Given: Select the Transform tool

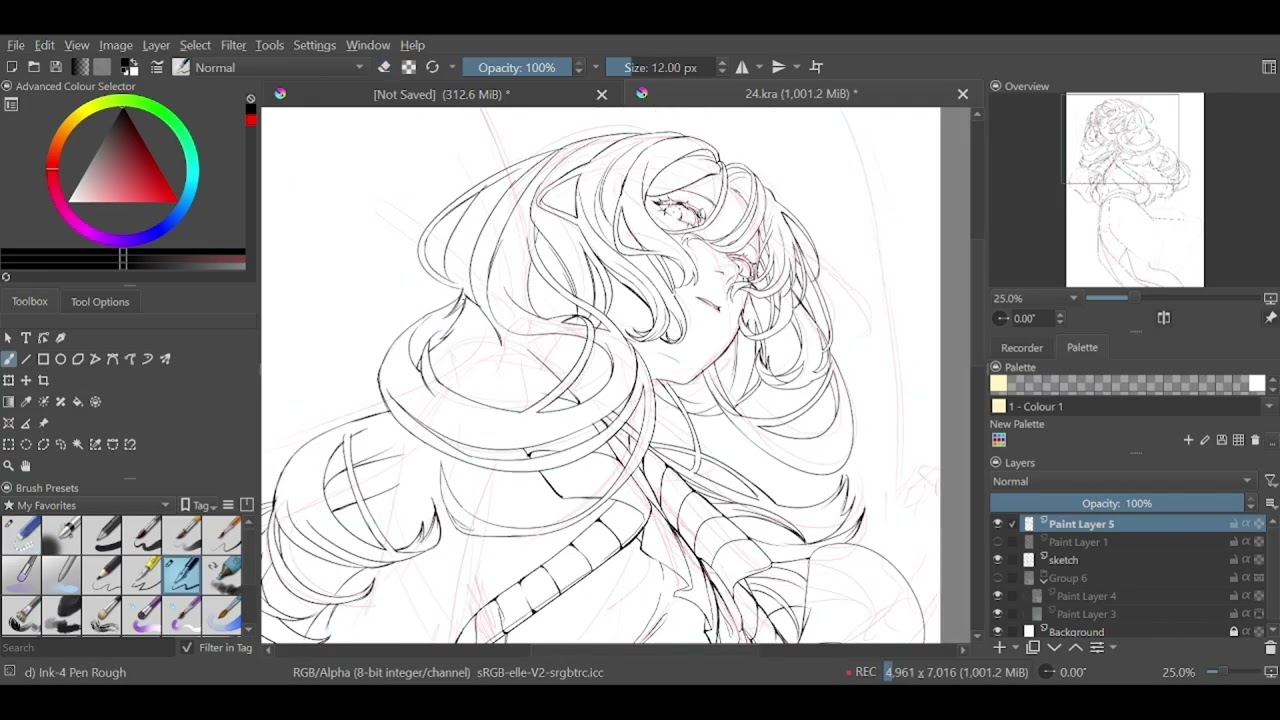Looking at the screenshot, I should pyautogui.click(x=9, y=381).
